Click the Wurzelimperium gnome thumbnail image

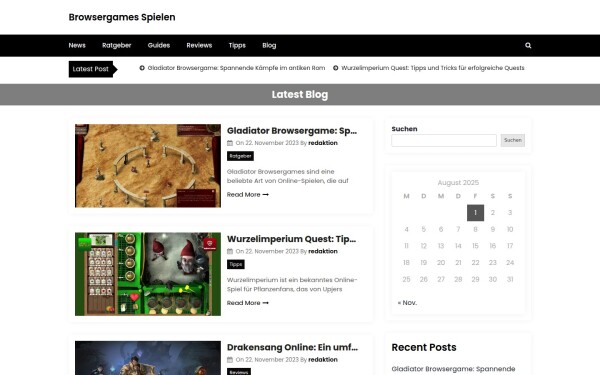click(148, 274)
